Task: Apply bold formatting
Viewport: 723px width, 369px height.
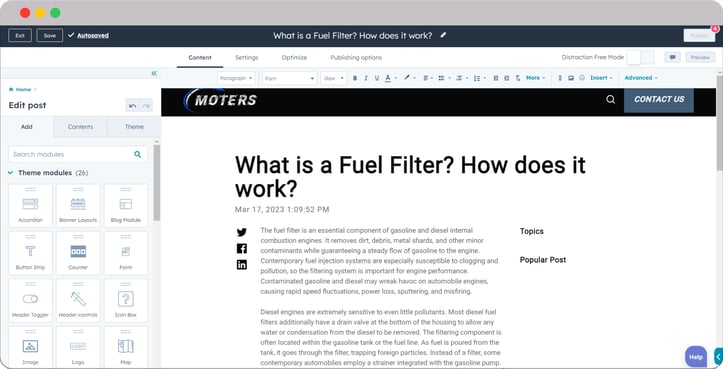Action: click(355, 78)
